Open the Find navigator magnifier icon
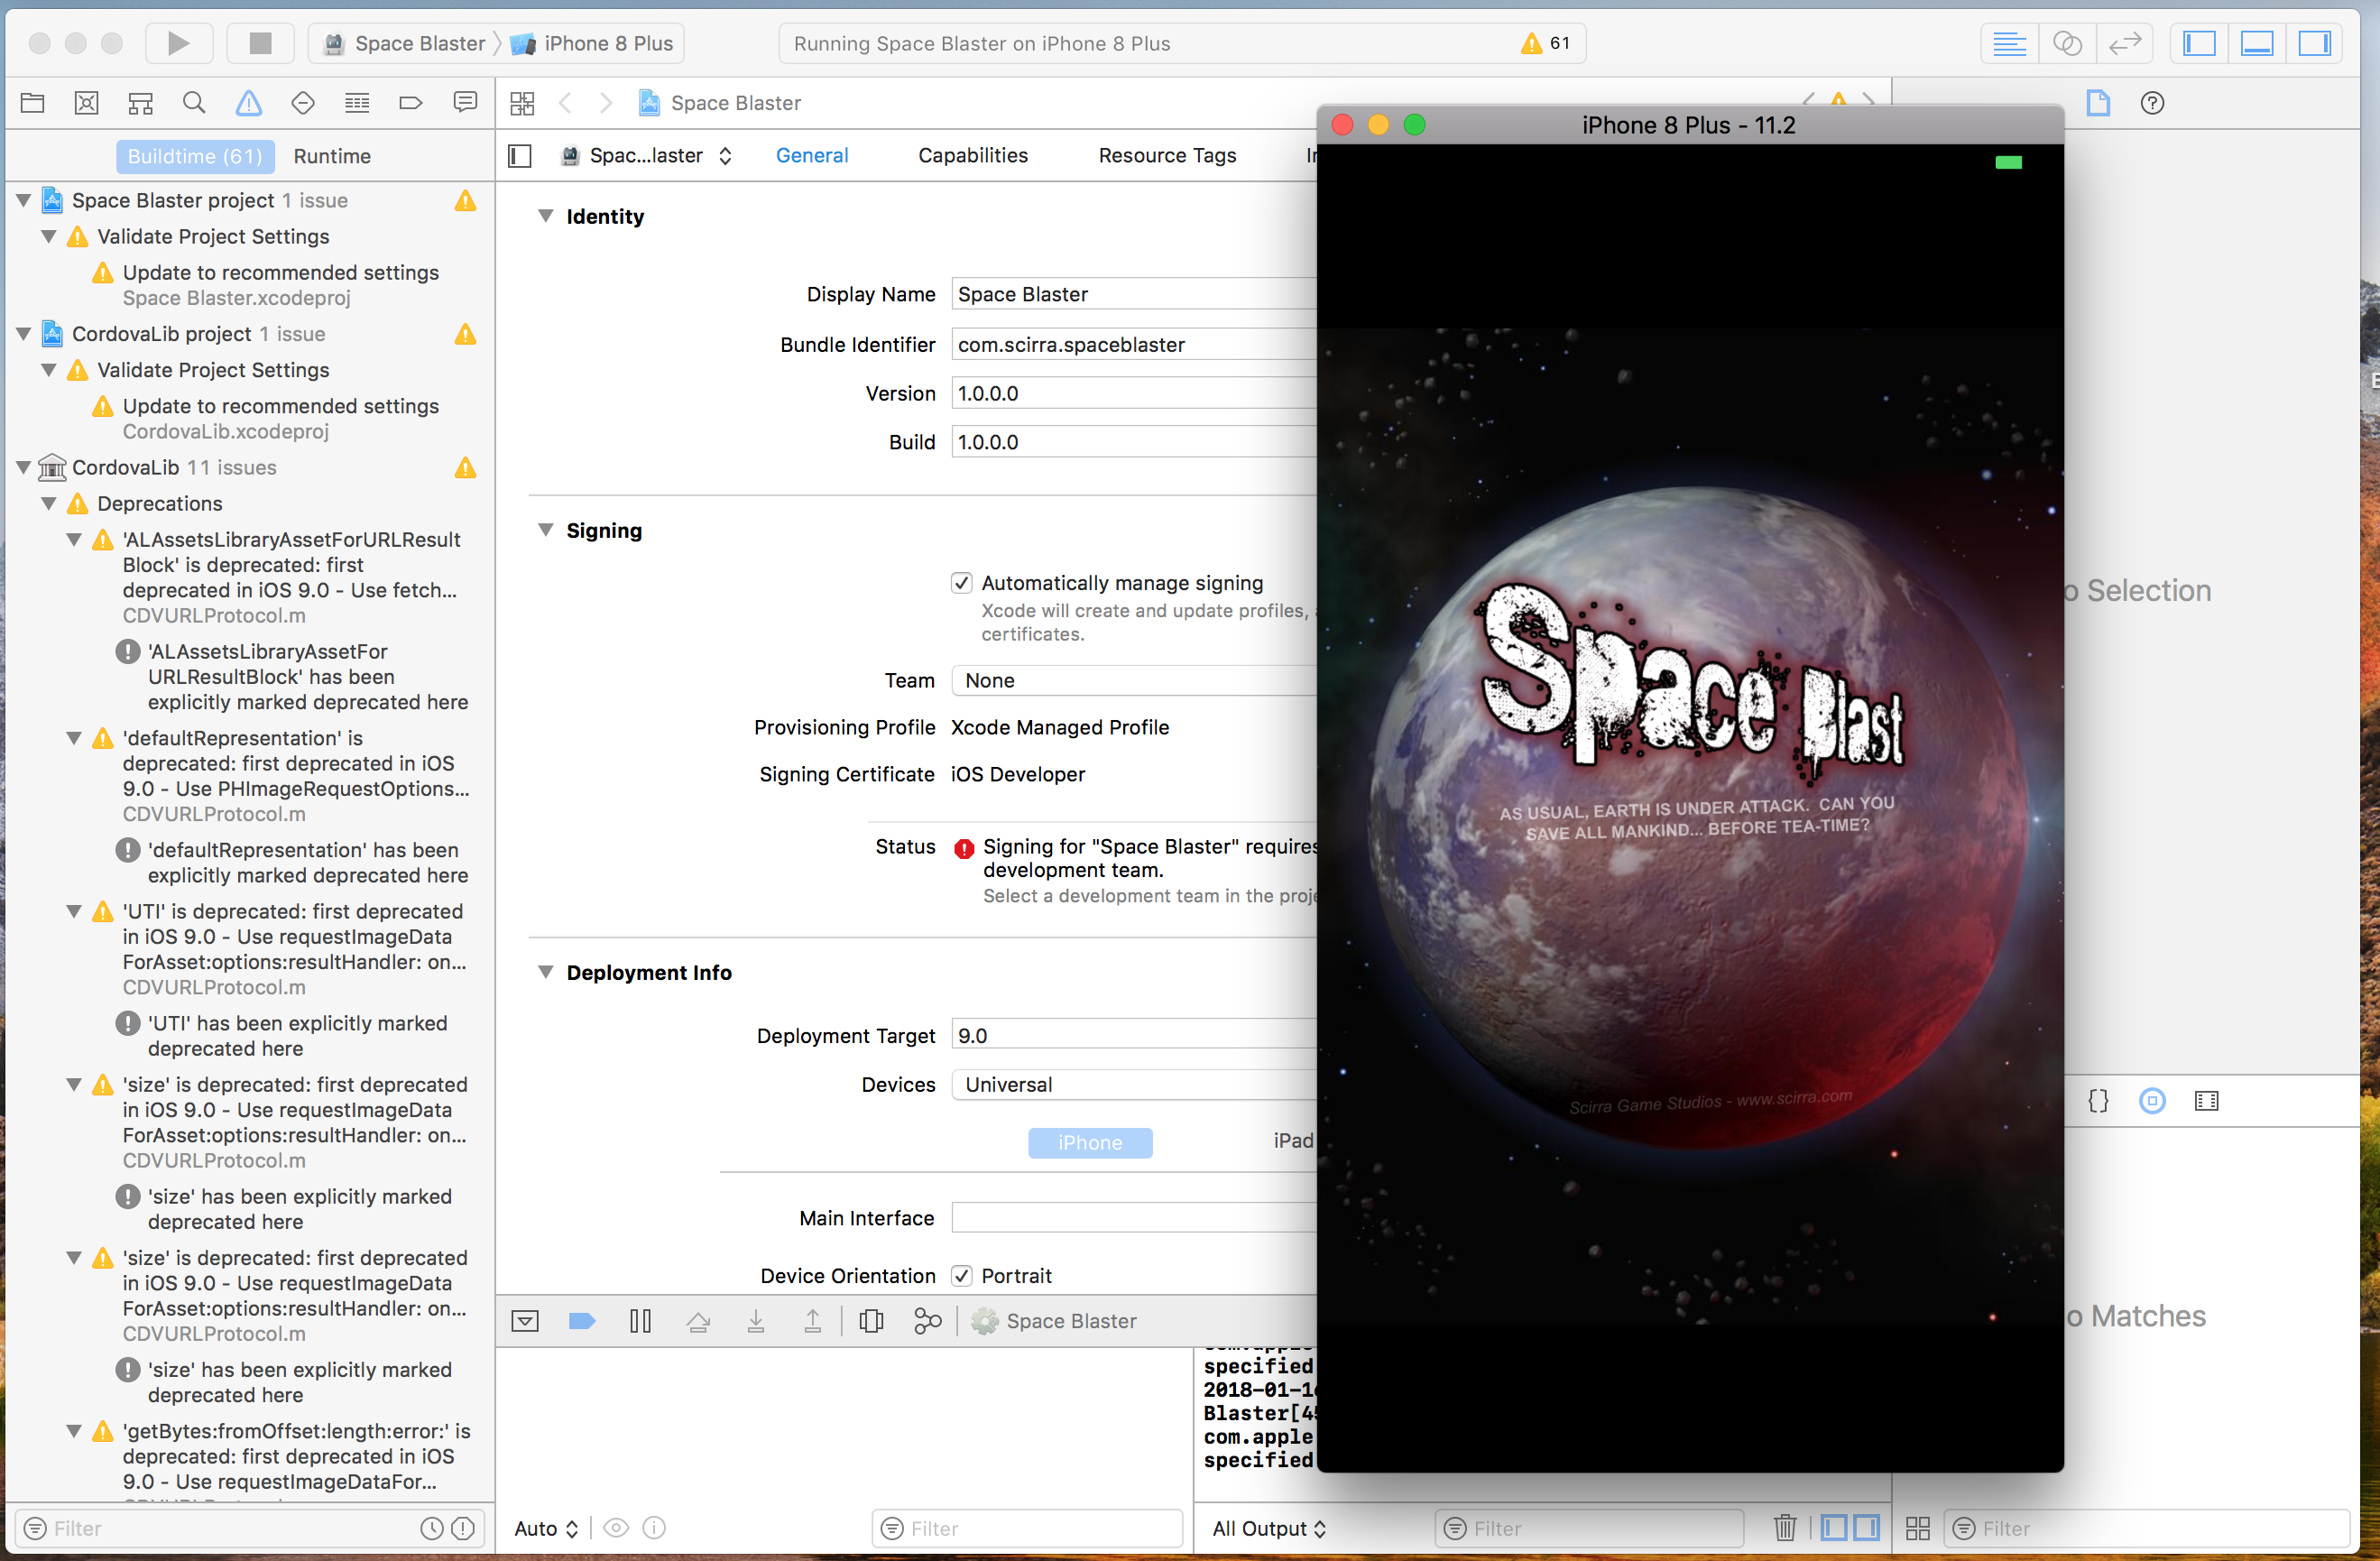2380x1561 pixels. coord(194,102)
